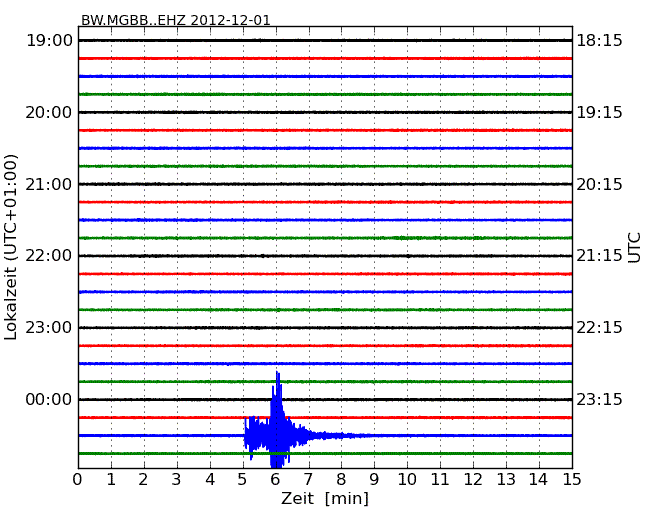The height and width of the screenshot is (520, 650).
Task: Click the 4 minute tick label
Action: click(x=210, y=479)
